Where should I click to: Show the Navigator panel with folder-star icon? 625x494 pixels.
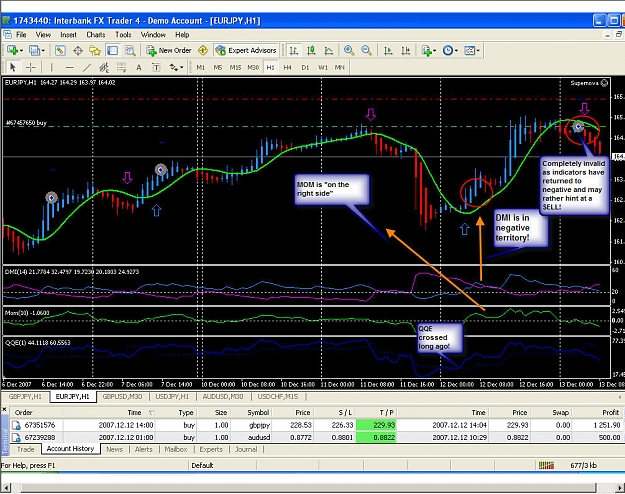click(x=95, y=51)
